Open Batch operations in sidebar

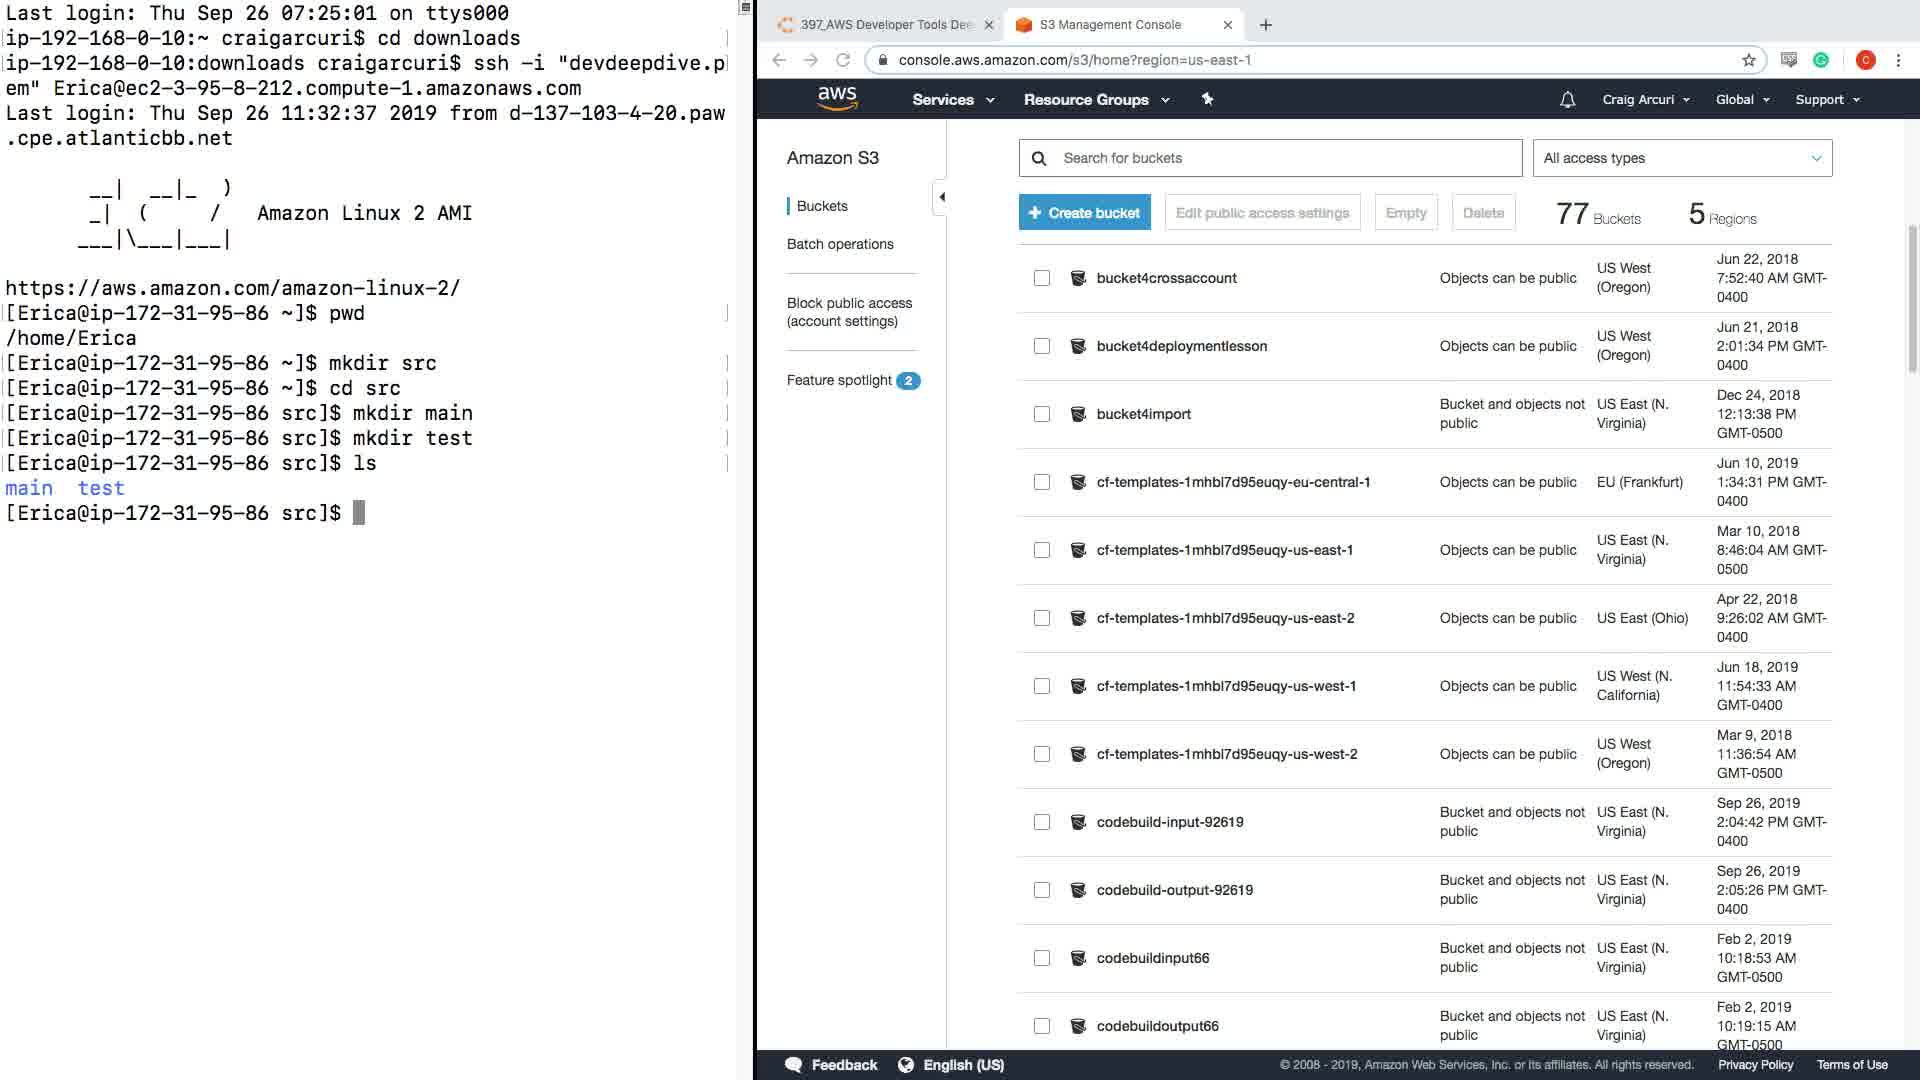click(x=840, y=244)
